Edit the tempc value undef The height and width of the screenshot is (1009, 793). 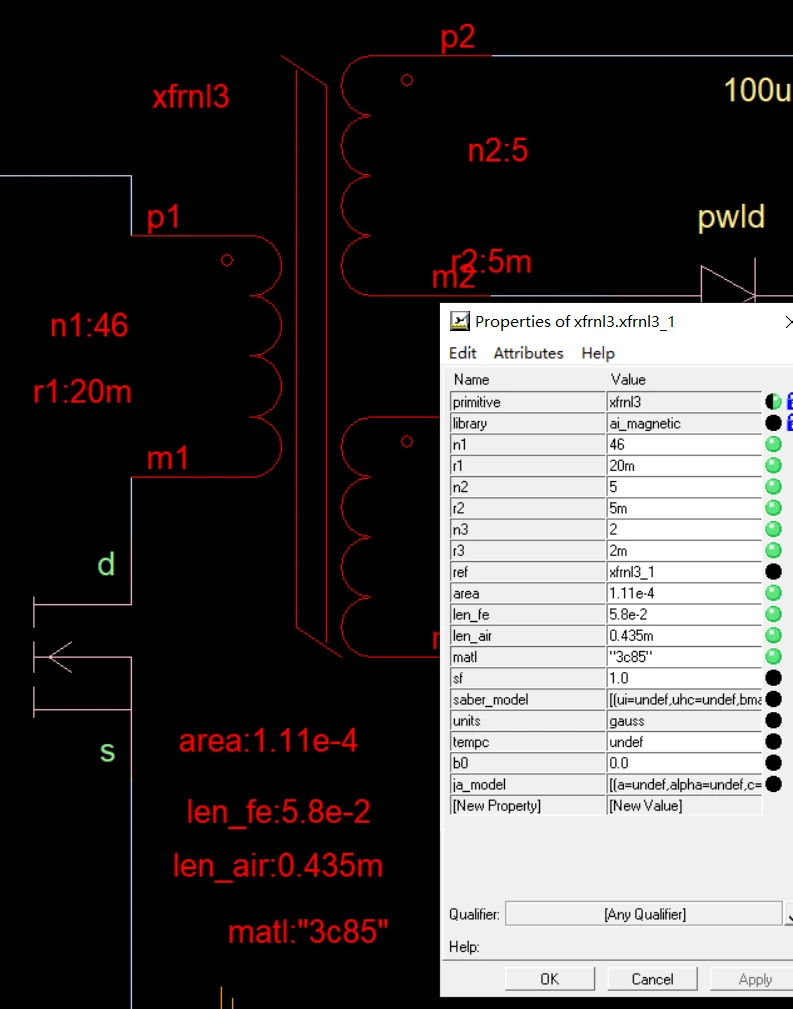pyautogui.click(x=684, y=742)
